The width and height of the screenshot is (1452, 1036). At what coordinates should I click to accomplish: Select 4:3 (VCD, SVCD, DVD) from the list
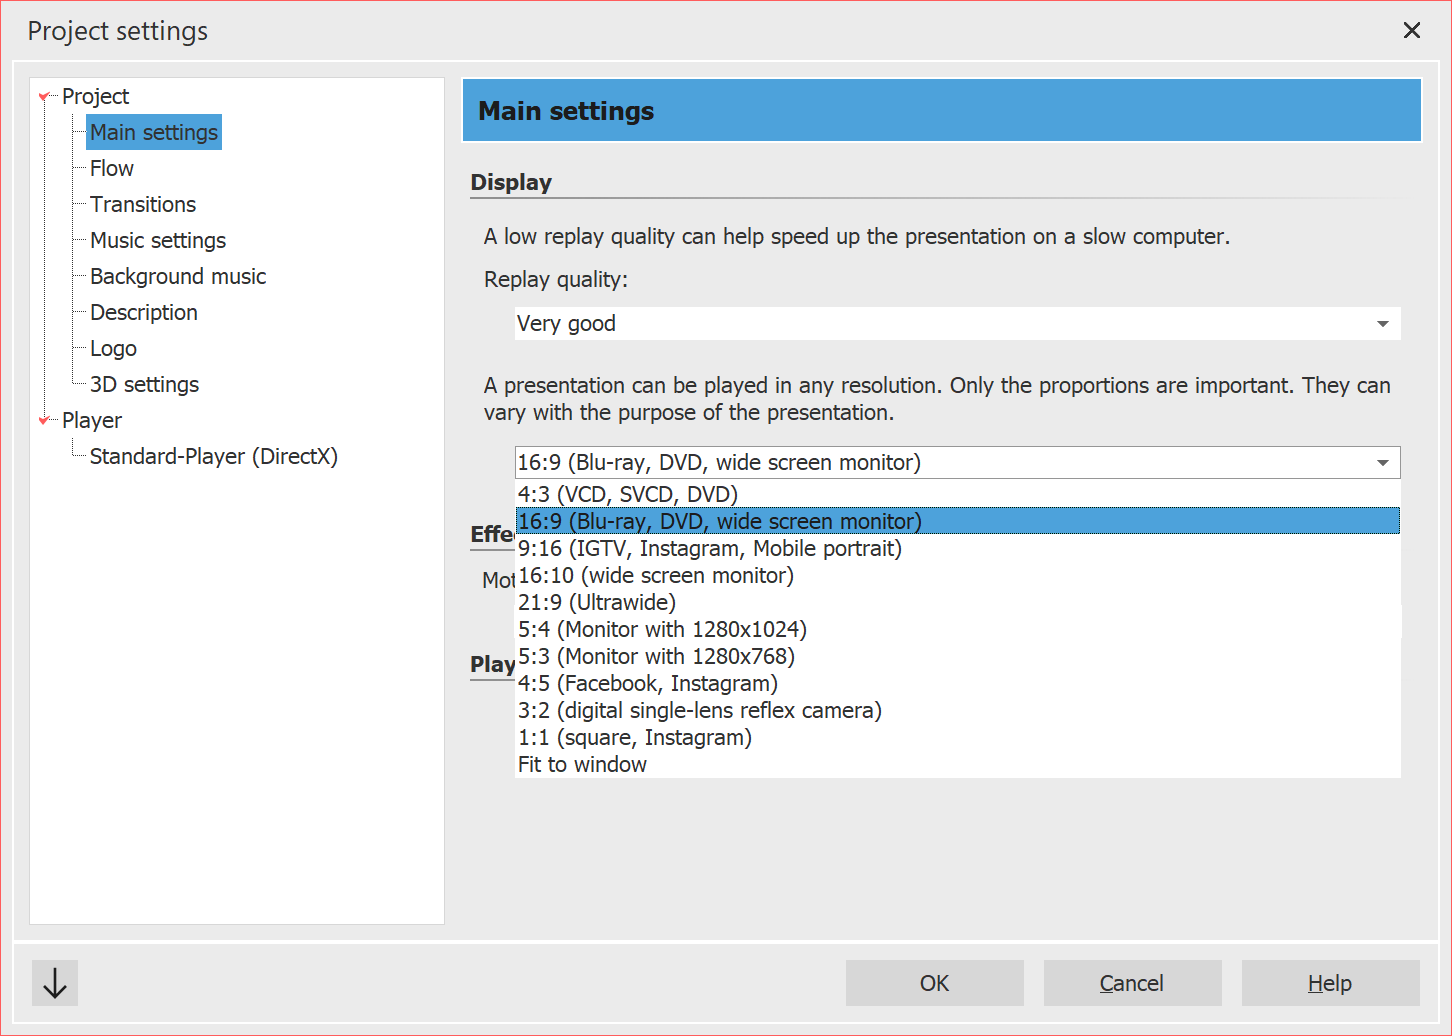pyautogui.click(x=627, y=494)
